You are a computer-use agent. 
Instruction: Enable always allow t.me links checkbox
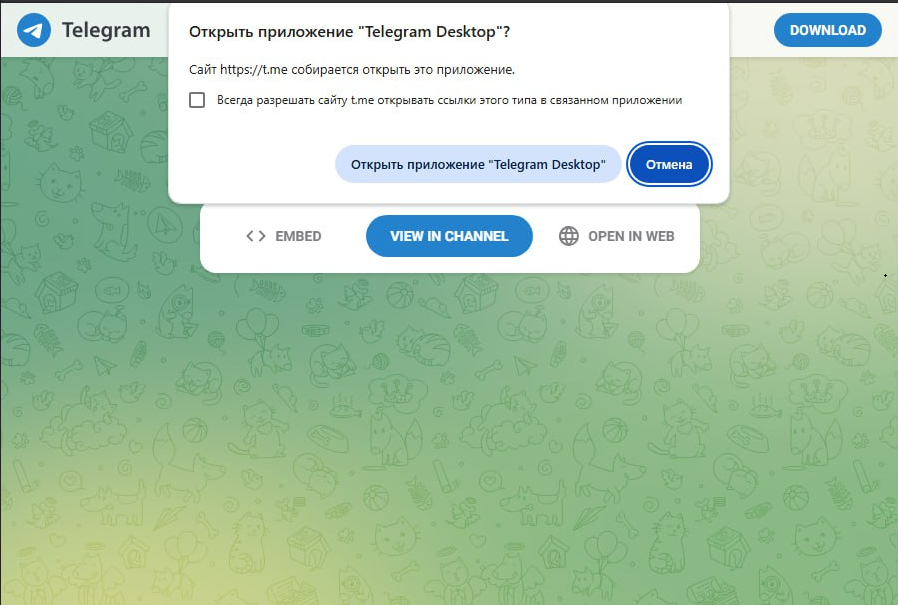coord(197,100)
